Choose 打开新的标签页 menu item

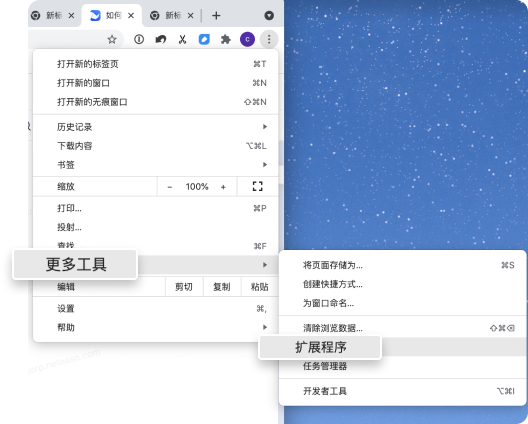pyautogui.click(x=156, y=64)
